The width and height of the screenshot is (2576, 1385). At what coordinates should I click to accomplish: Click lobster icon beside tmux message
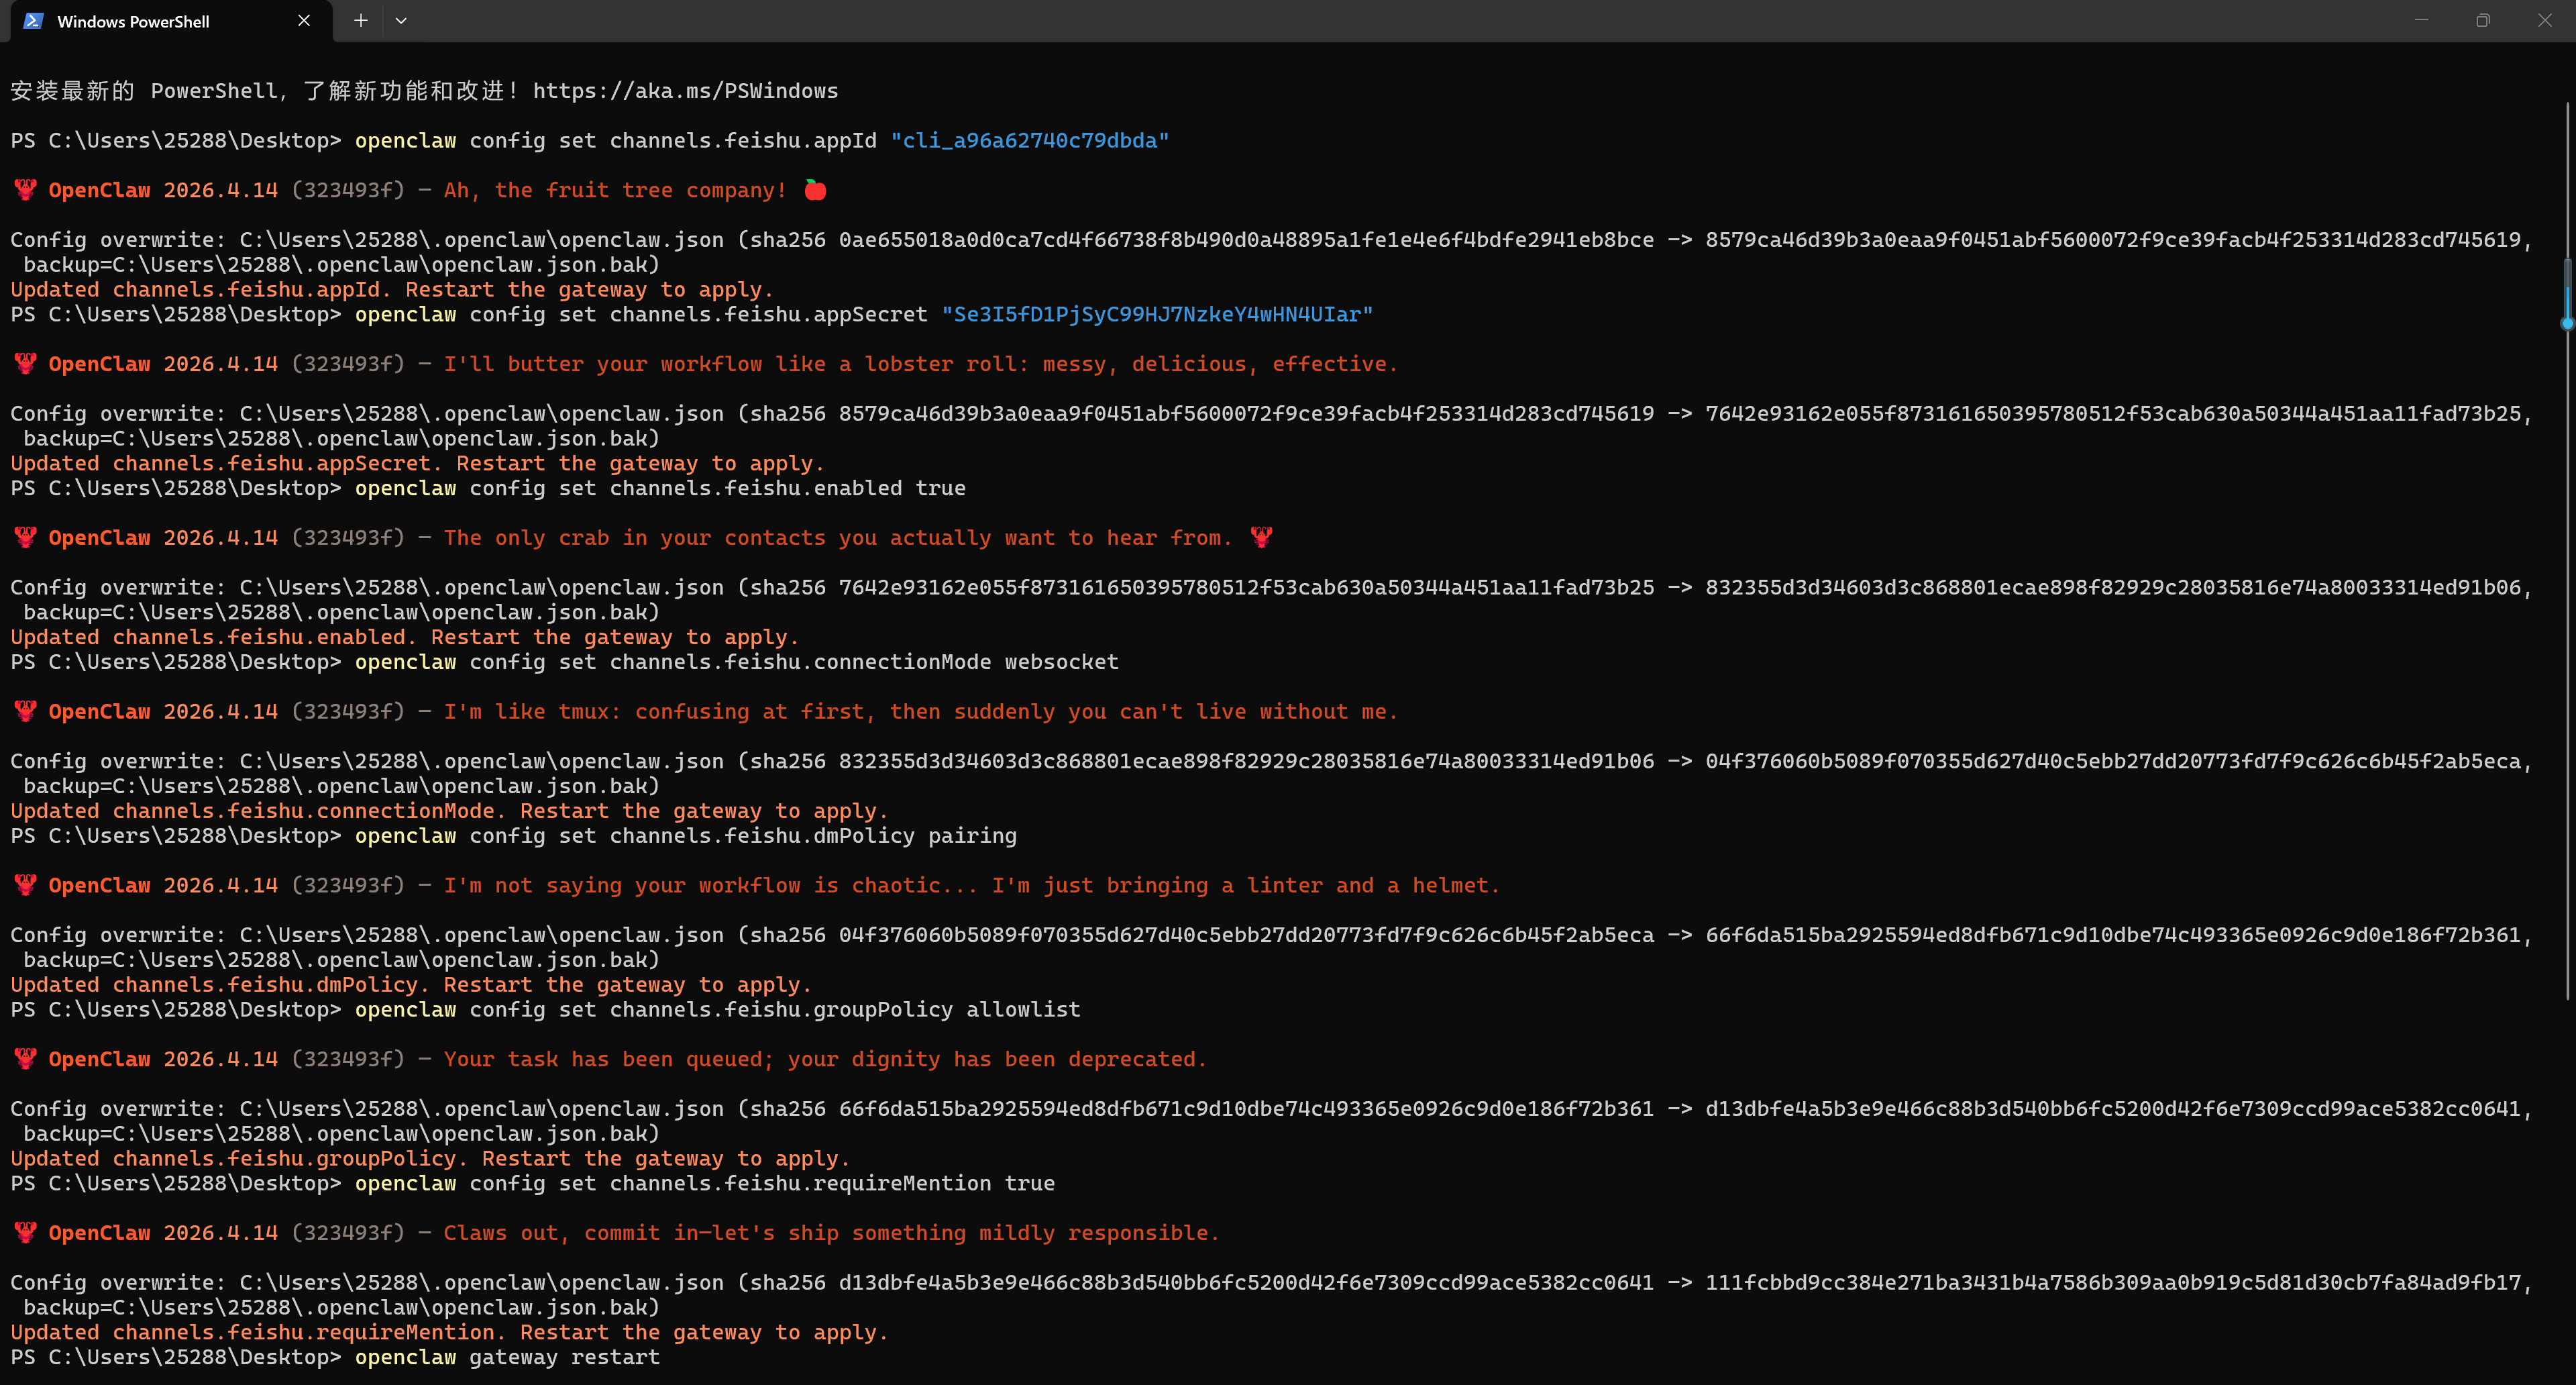(26, 712)
